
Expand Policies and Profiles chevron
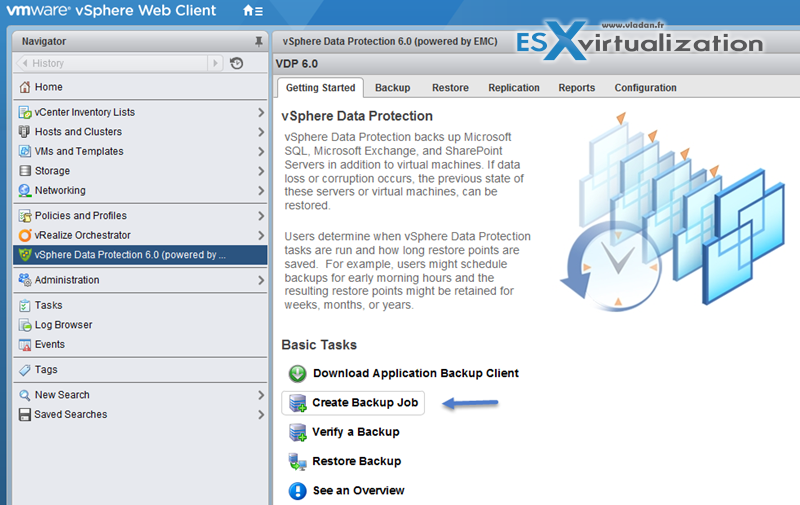click(261, 216)
